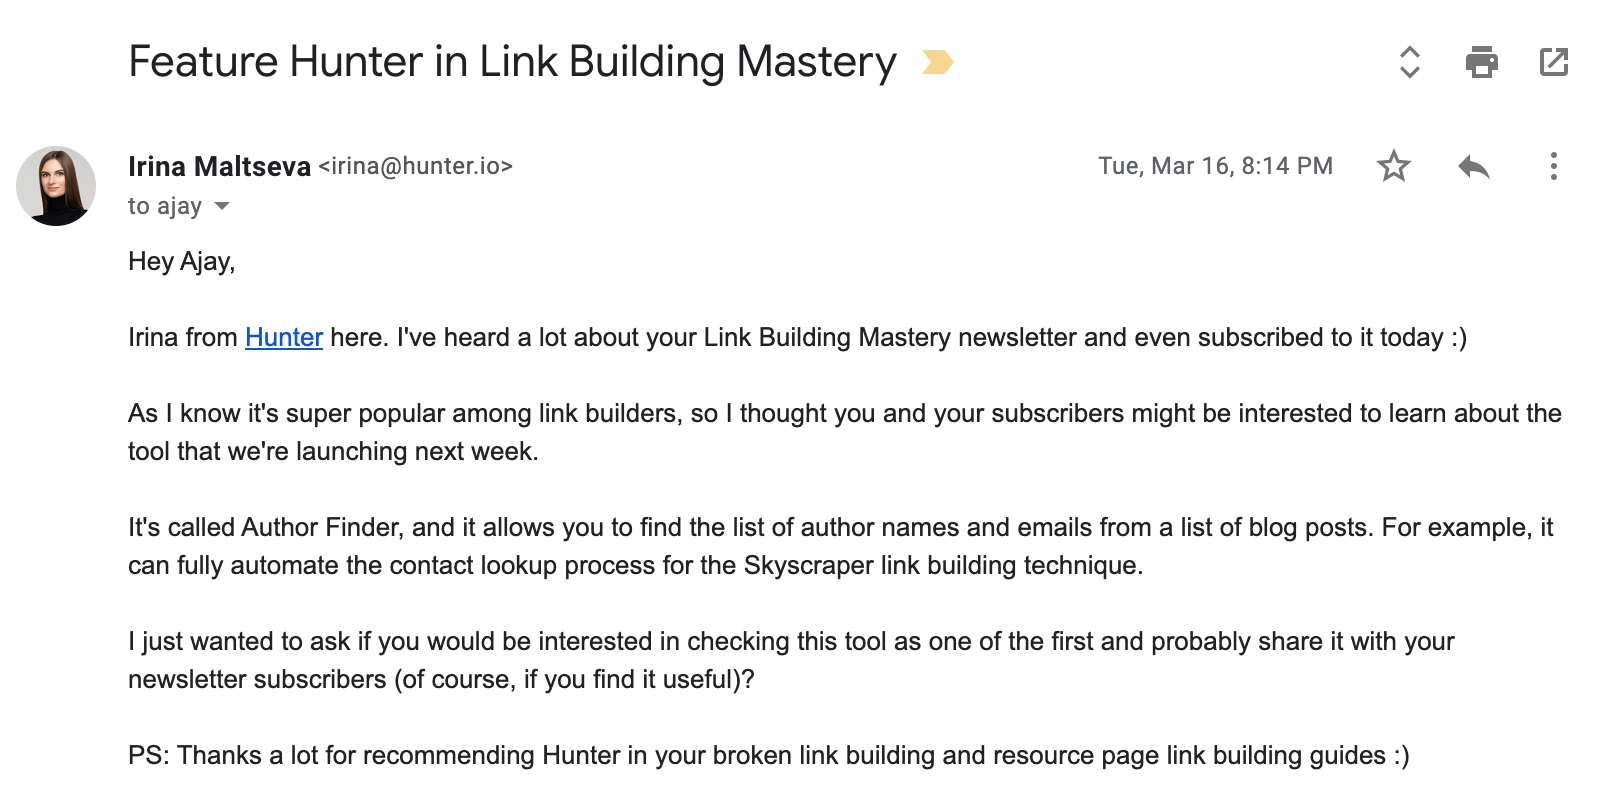Click the Tue, Mar 16, 8:14 PM timestamp
Image resolution: width=1606 pixels, height=812 pixels.
tap(1215, 166)
